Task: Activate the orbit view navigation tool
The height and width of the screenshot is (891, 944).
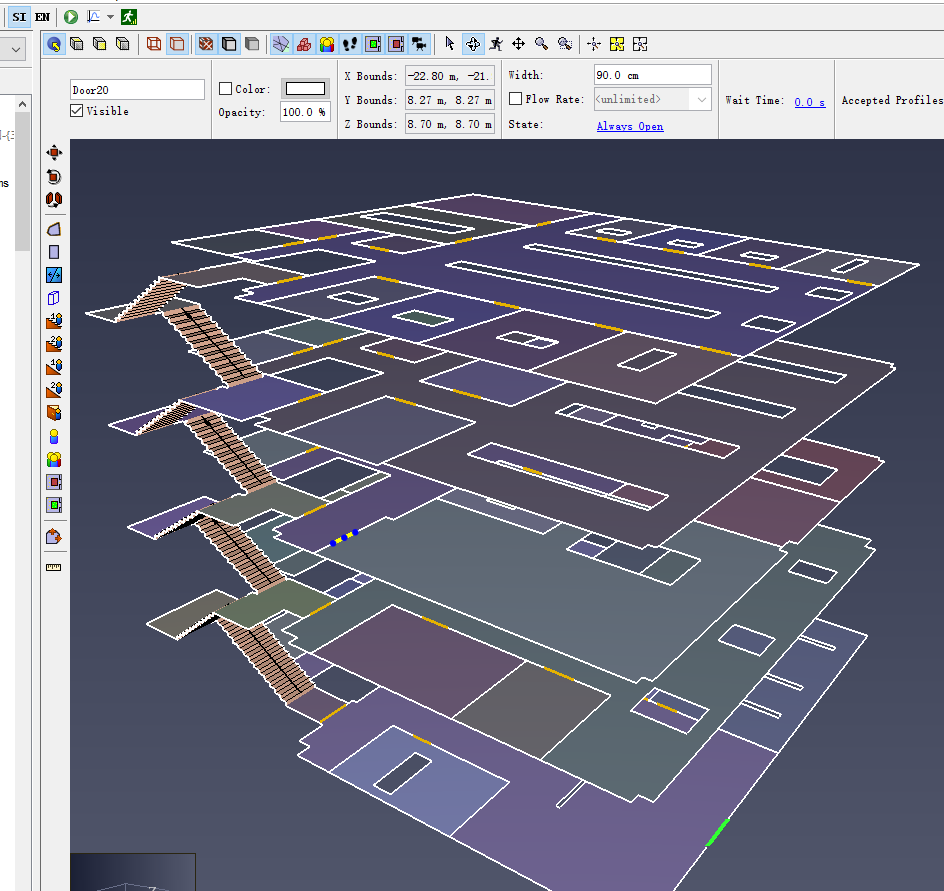Action: pyautogui.click(x=473, y=44)
